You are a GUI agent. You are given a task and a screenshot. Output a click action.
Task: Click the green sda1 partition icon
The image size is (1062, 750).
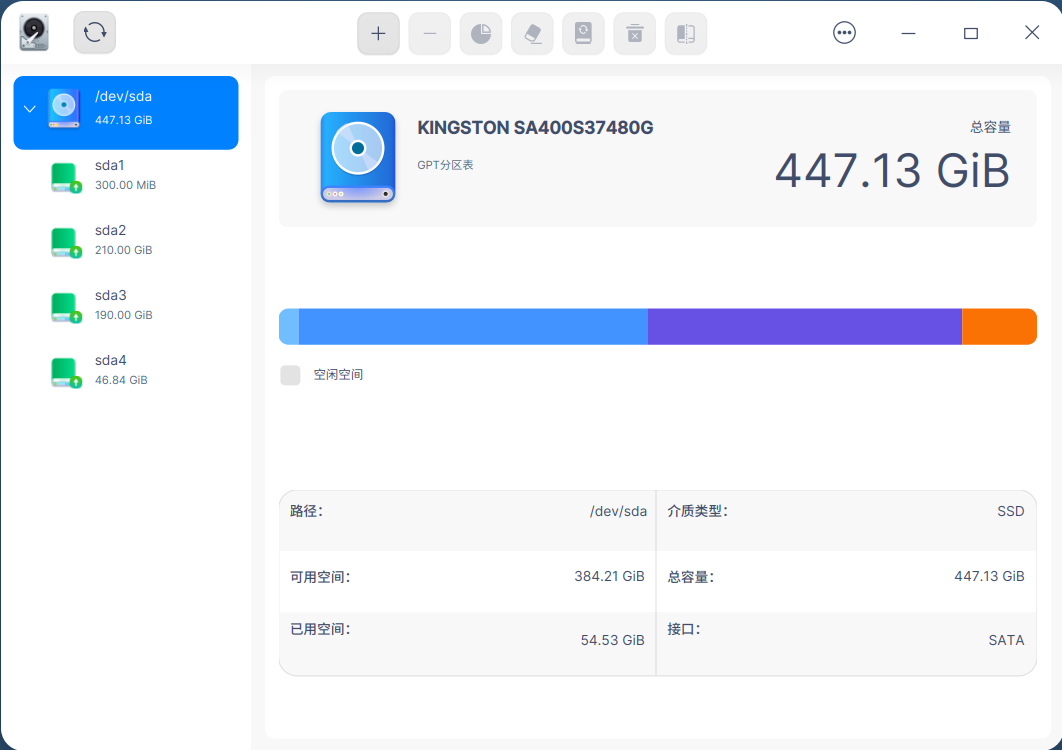64,176
